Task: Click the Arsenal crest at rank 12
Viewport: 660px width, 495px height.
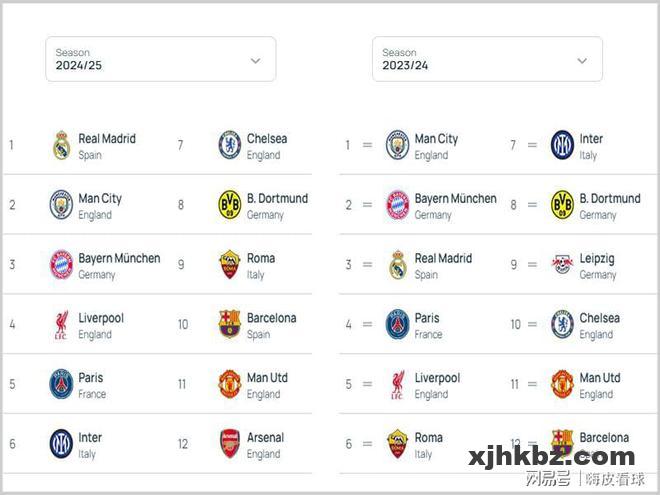Action: coord(230,444)
